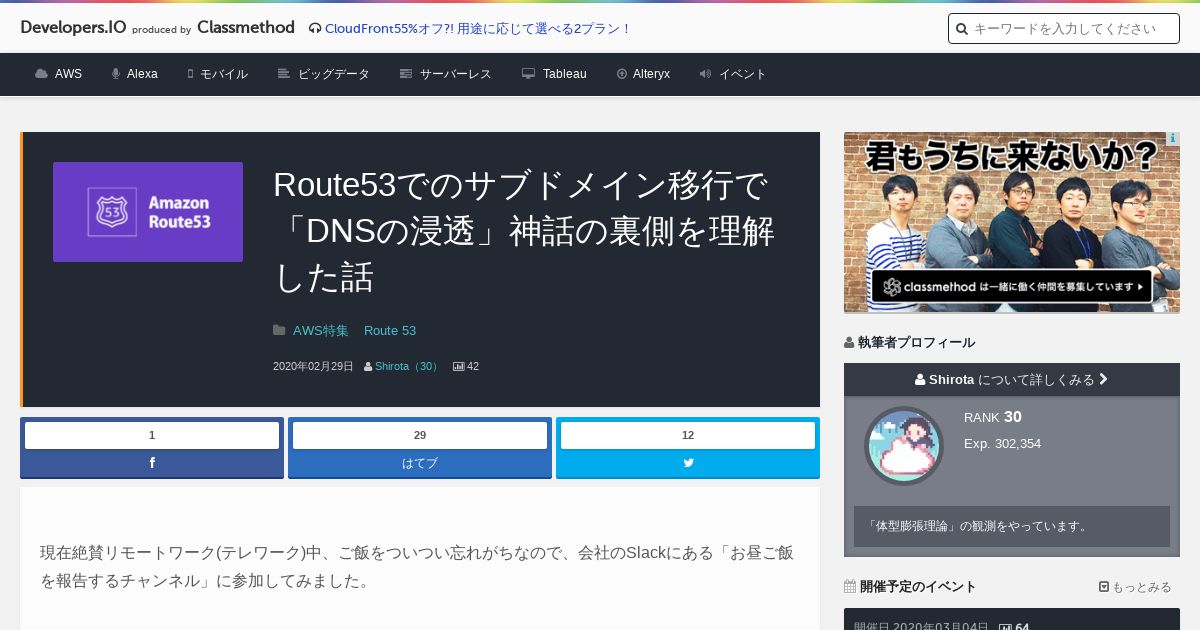Share the article on Facebook

(x=152, y=463)
